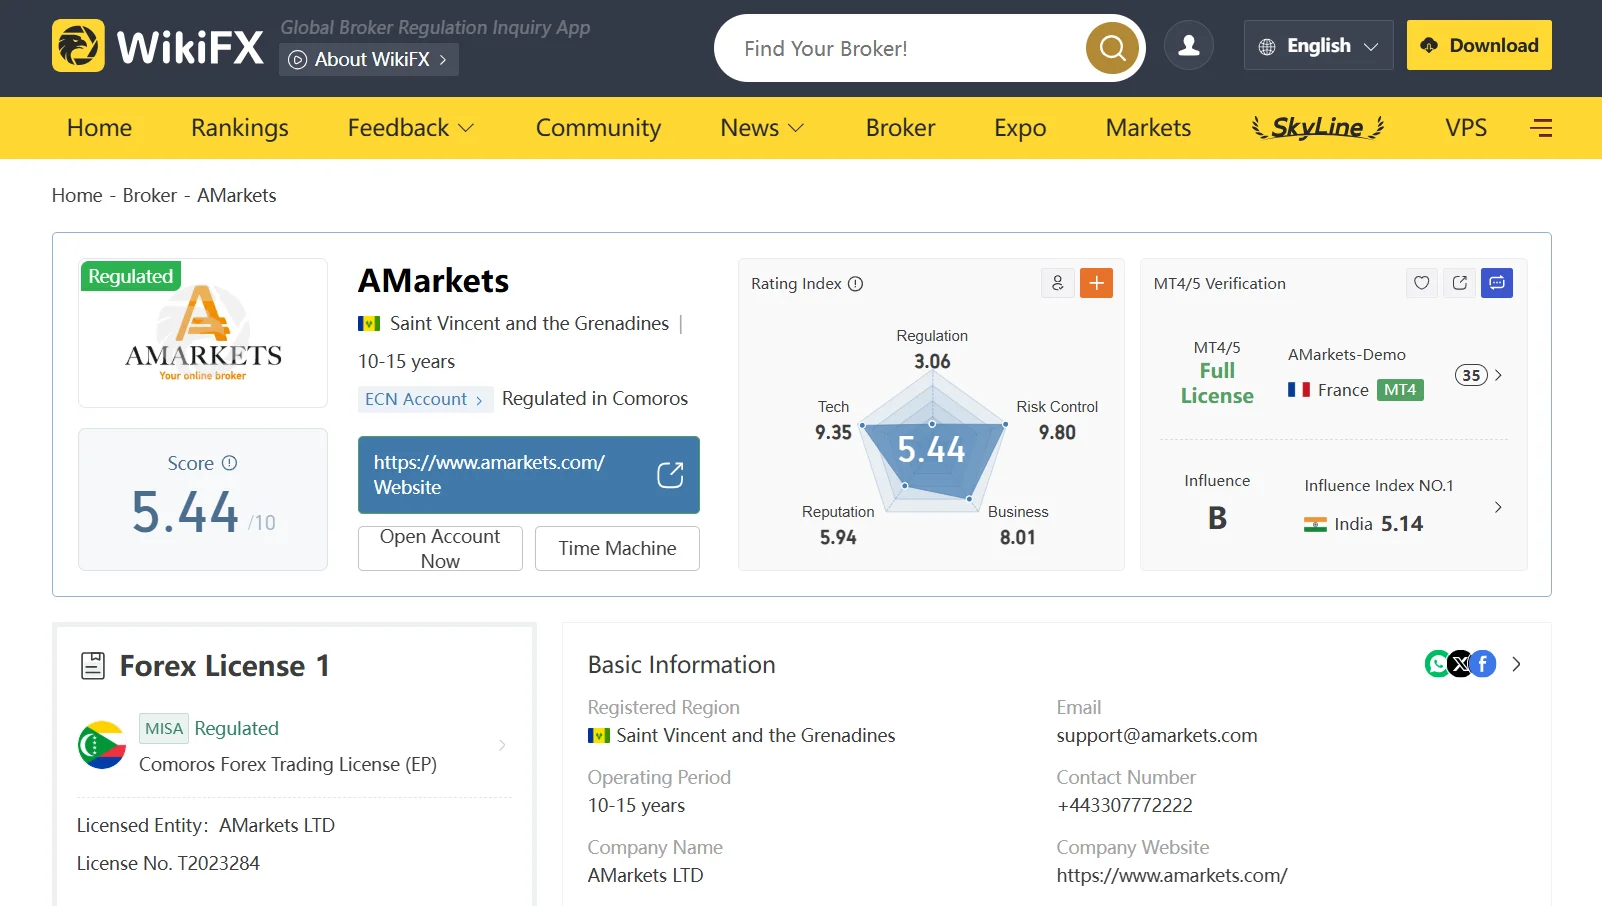Click the heart favorite icon
The image size is (1602, 906).
(1421, 283)
